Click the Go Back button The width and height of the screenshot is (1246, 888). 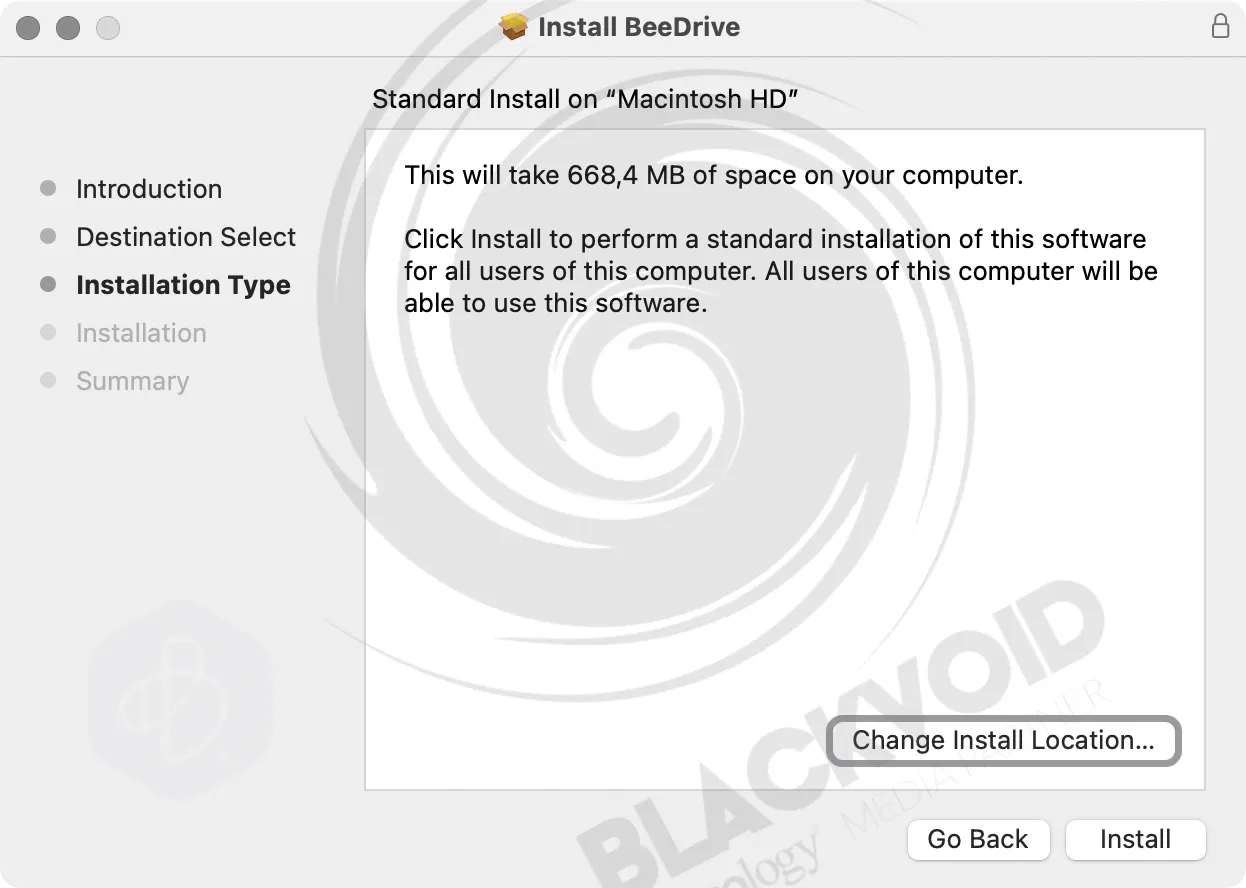click(x=978, y=839)
